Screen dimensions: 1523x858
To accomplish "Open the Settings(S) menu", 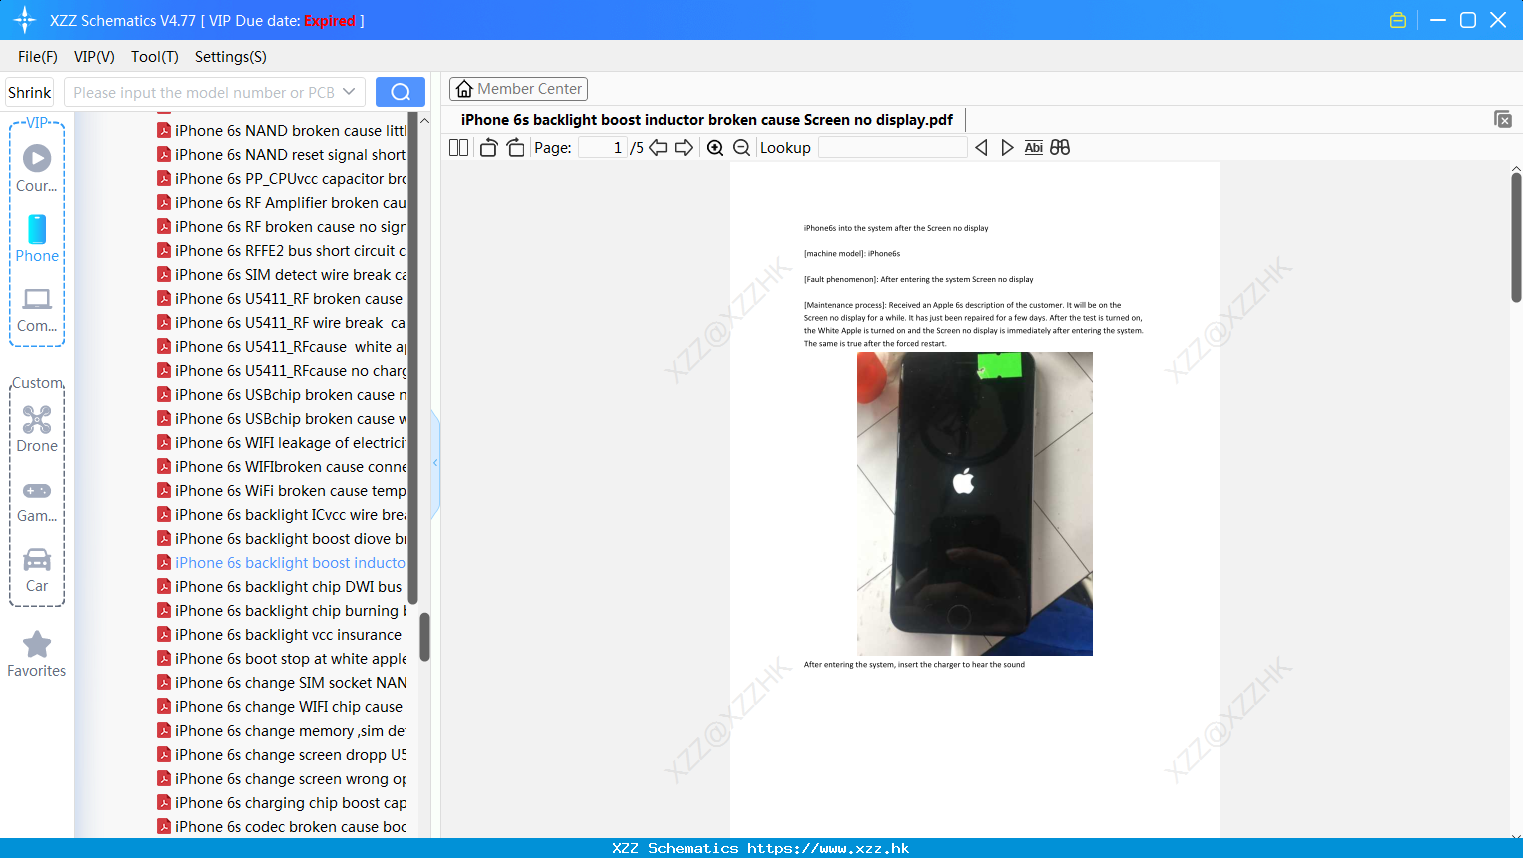I will (x=231, y=57).
